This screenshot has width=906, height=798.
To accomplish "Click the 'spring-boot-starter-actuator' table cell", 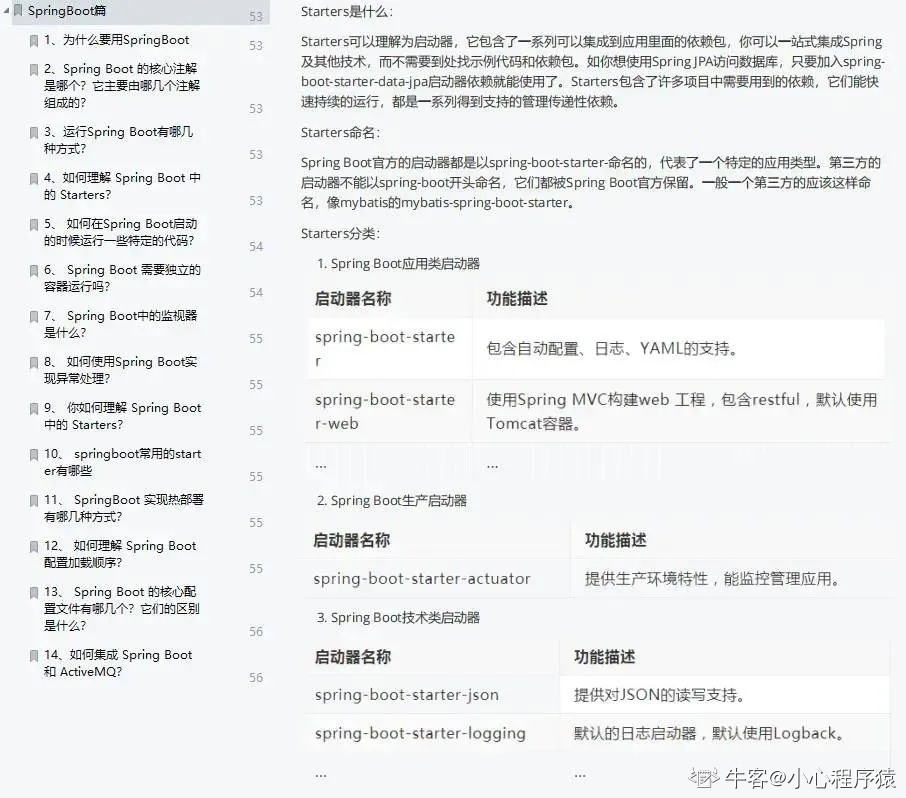I will click(x=435, y=578).
